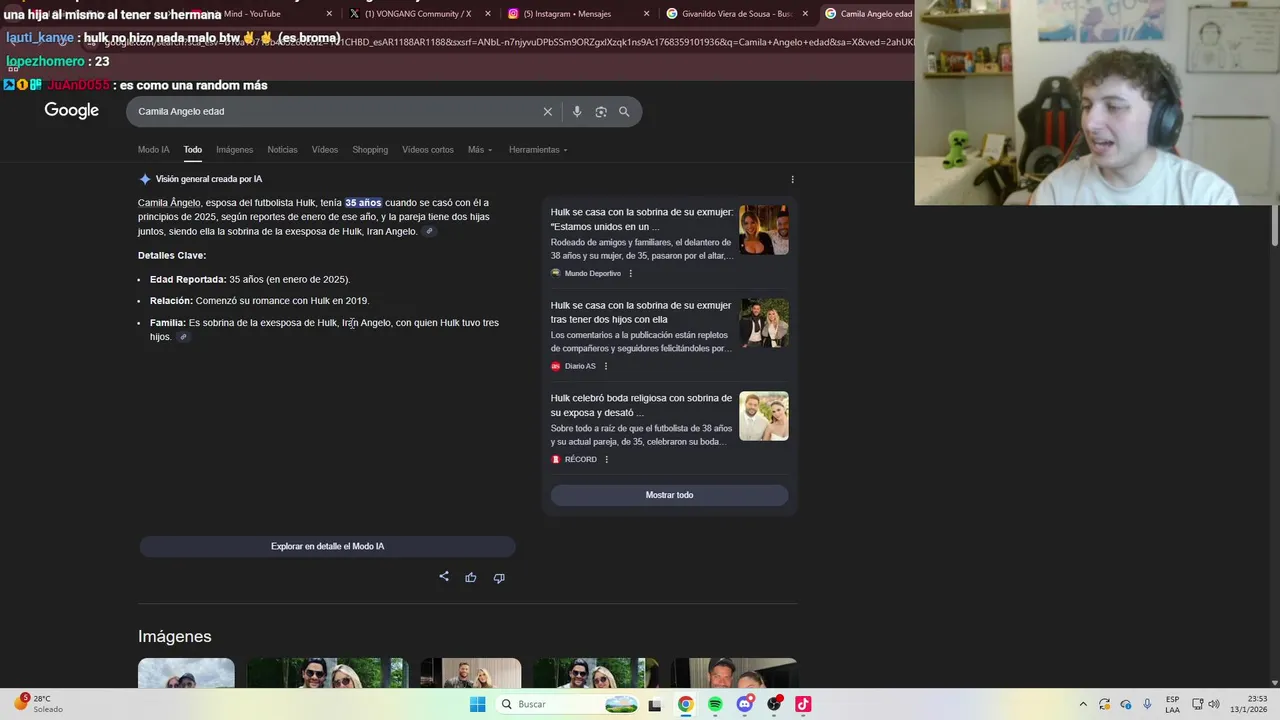
Task: Click the highlighted '35 años' text
Action: pyautogui.click(x=363, y=203)
